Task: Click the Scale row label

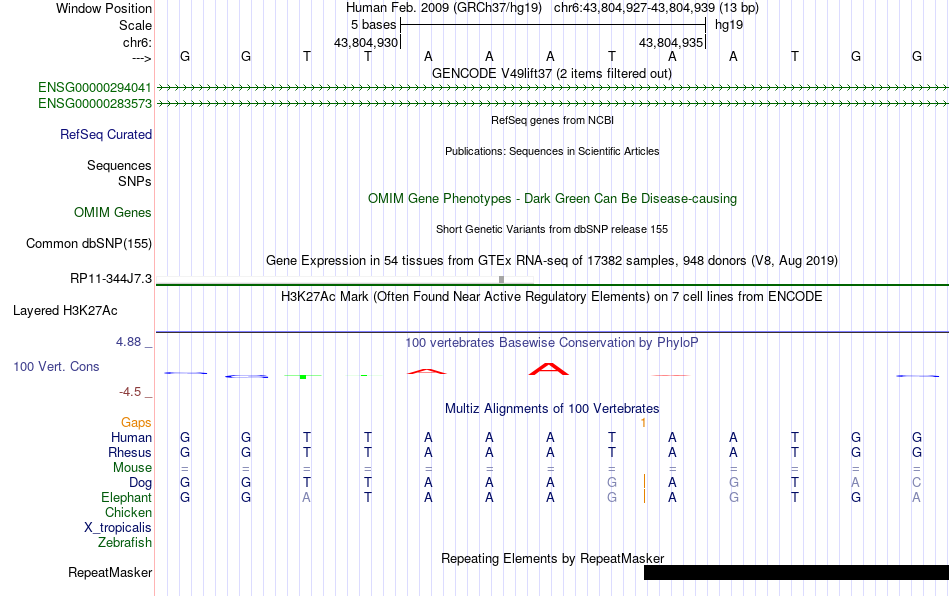Action: tap(136, 25)
